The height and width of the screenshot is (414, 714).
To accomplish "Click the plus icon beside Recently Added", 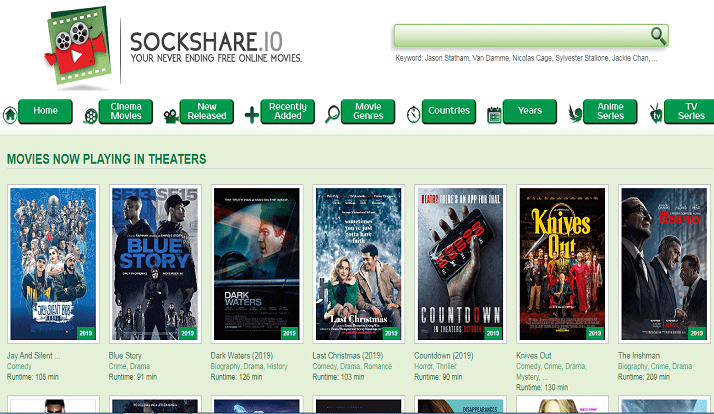I will tap(251, 115).
